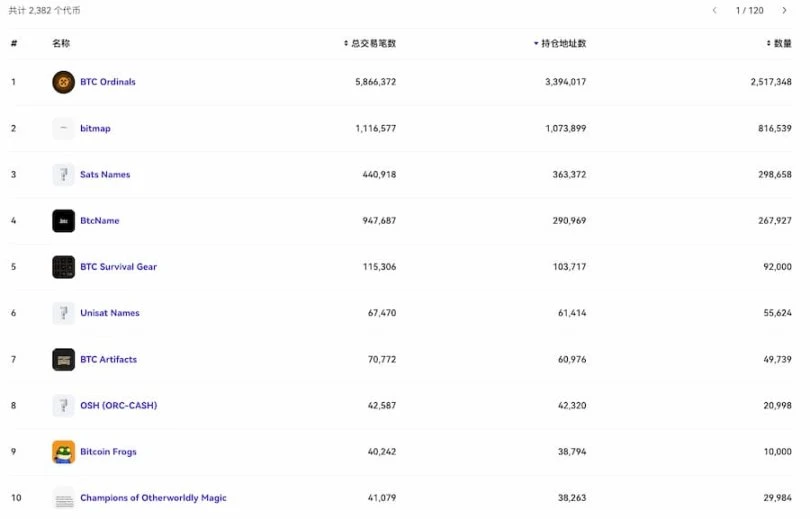The height and width of the screenshot is (519, 810).
Task: Click the Sats Names placeholder icon
Action: point(63,174)
